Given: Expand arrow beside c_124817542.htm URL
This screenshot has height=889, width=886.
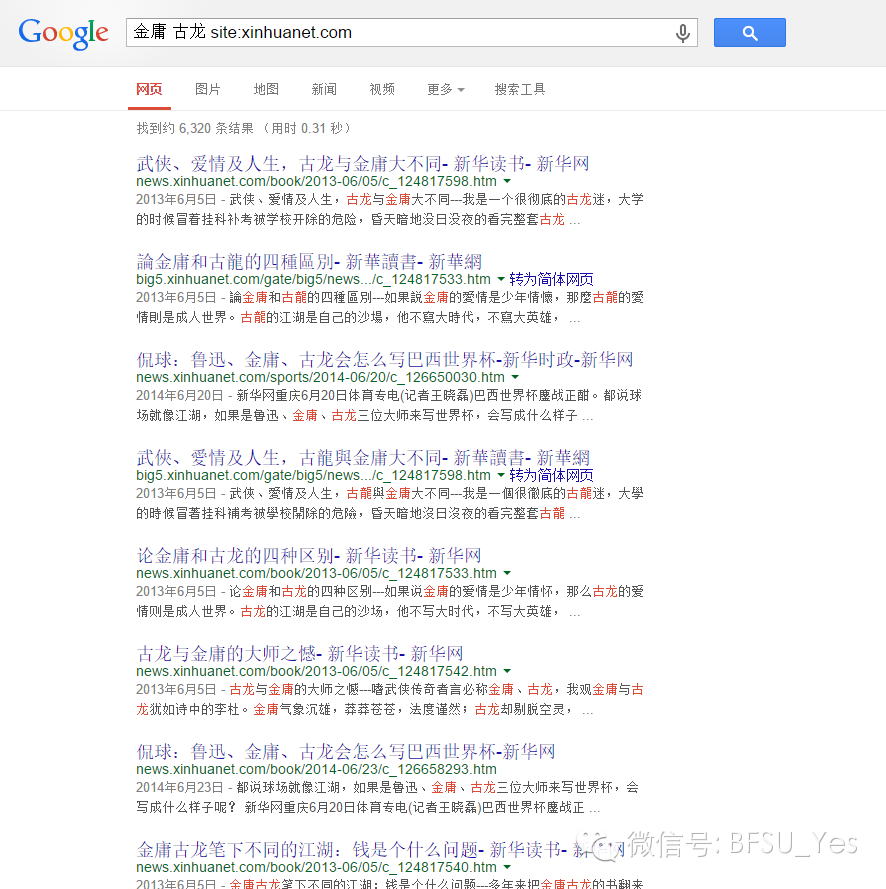Looking at the screenshot, I should click(x=507, y=671).
